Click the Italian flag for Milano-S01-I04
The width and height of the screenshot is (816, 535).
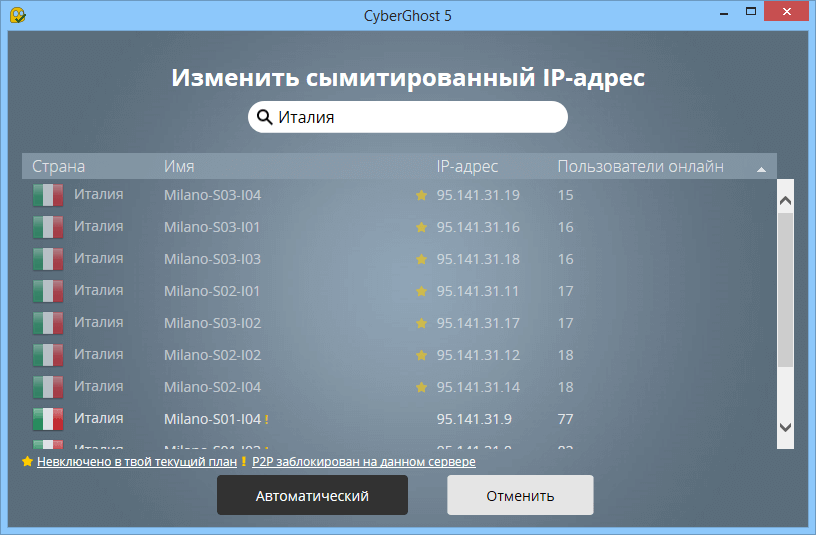point(48,419)
